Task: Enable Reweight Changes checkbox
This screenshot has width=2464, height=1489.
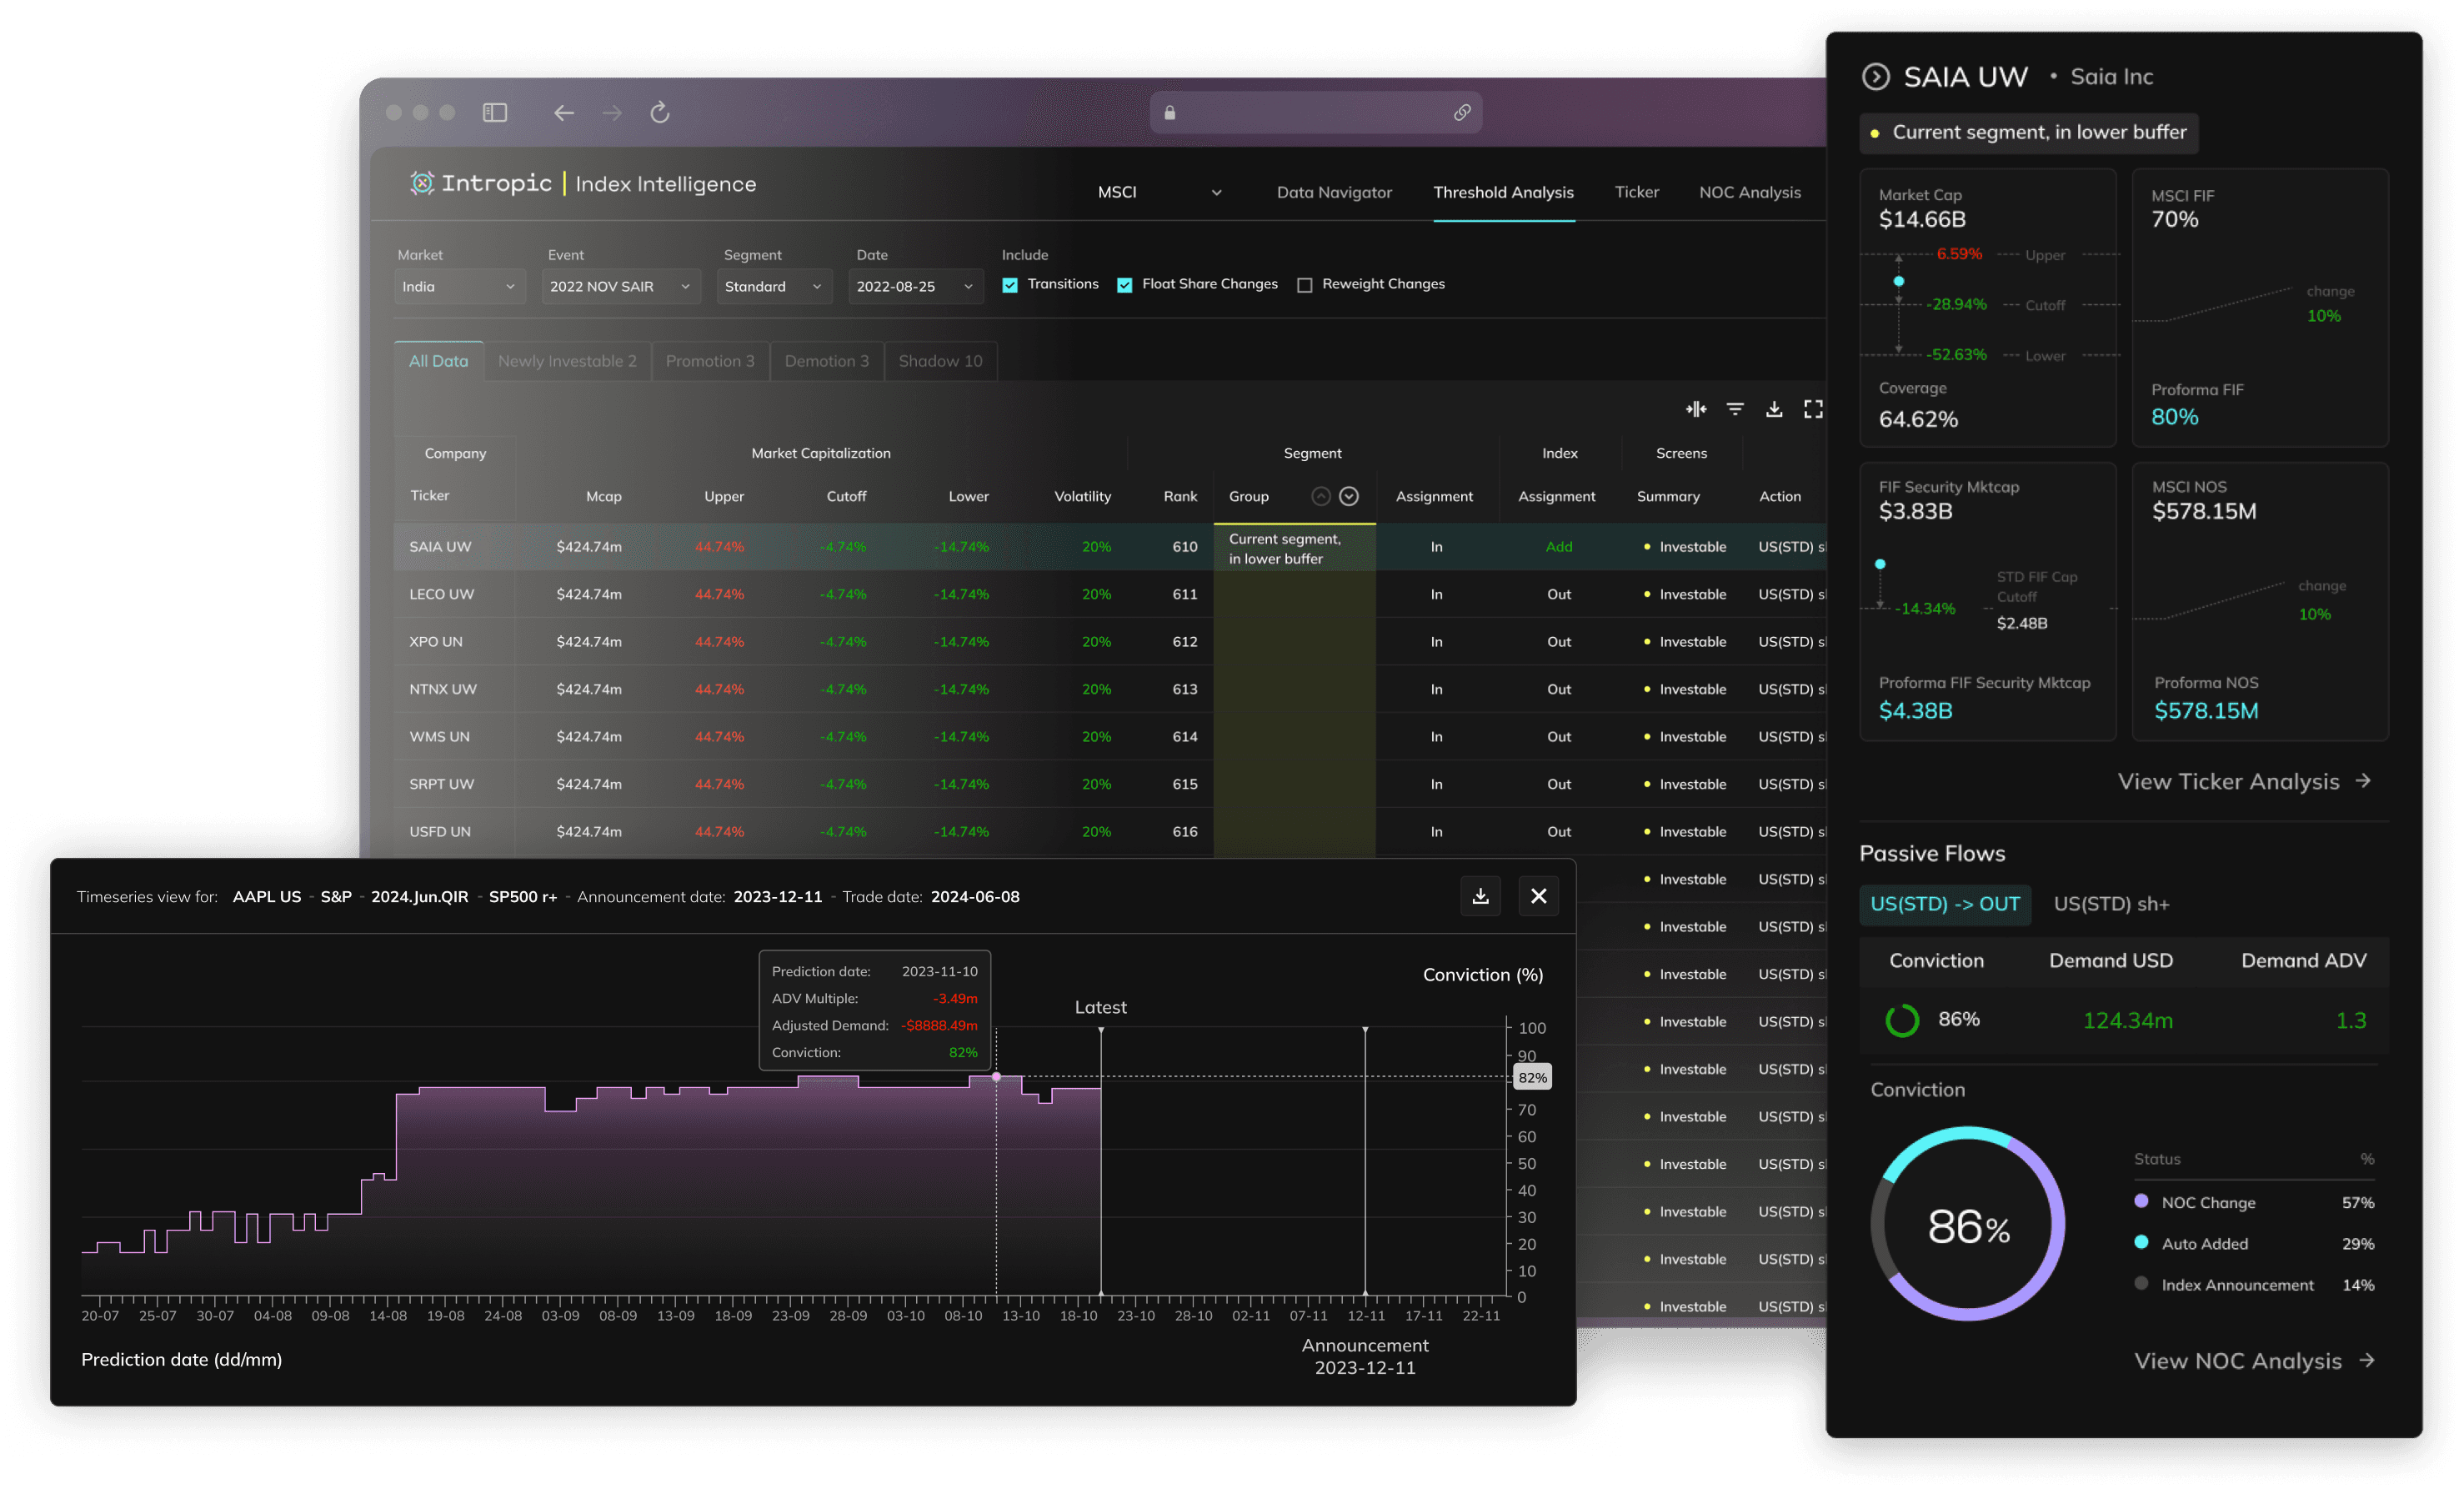Action: [1305, 285]
